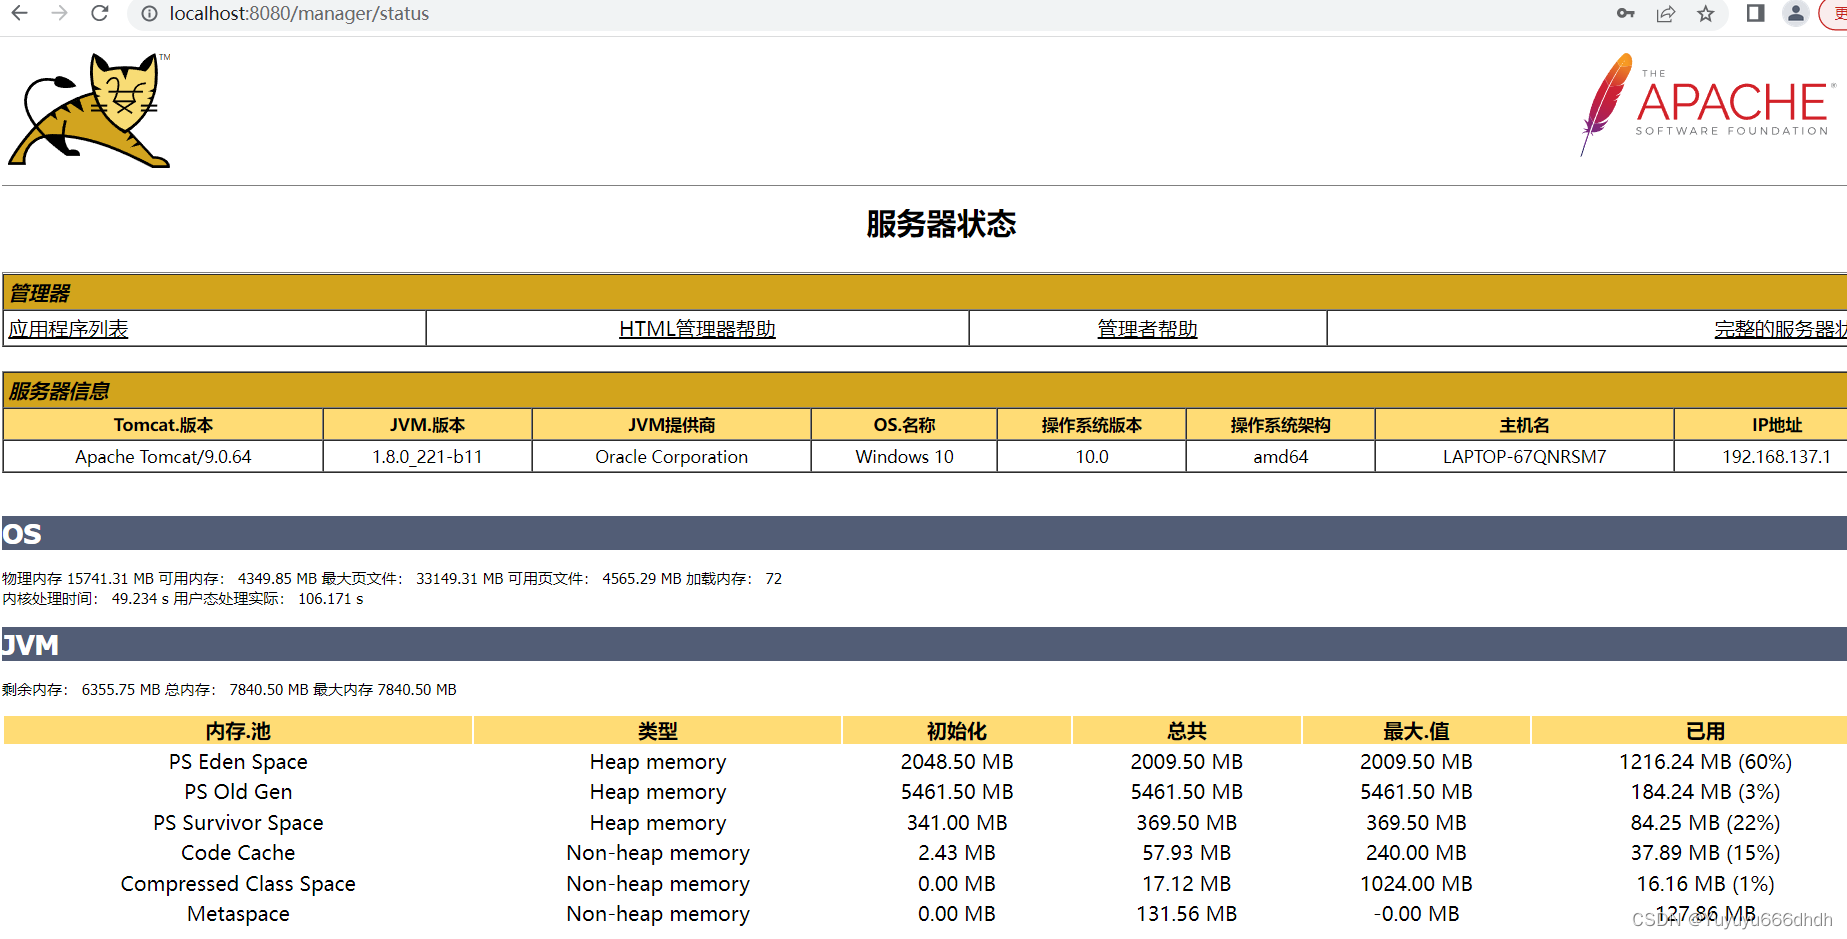1847x939 pixels.
Task: Bookmark this page using the star icon
Action: (1706, 14)
